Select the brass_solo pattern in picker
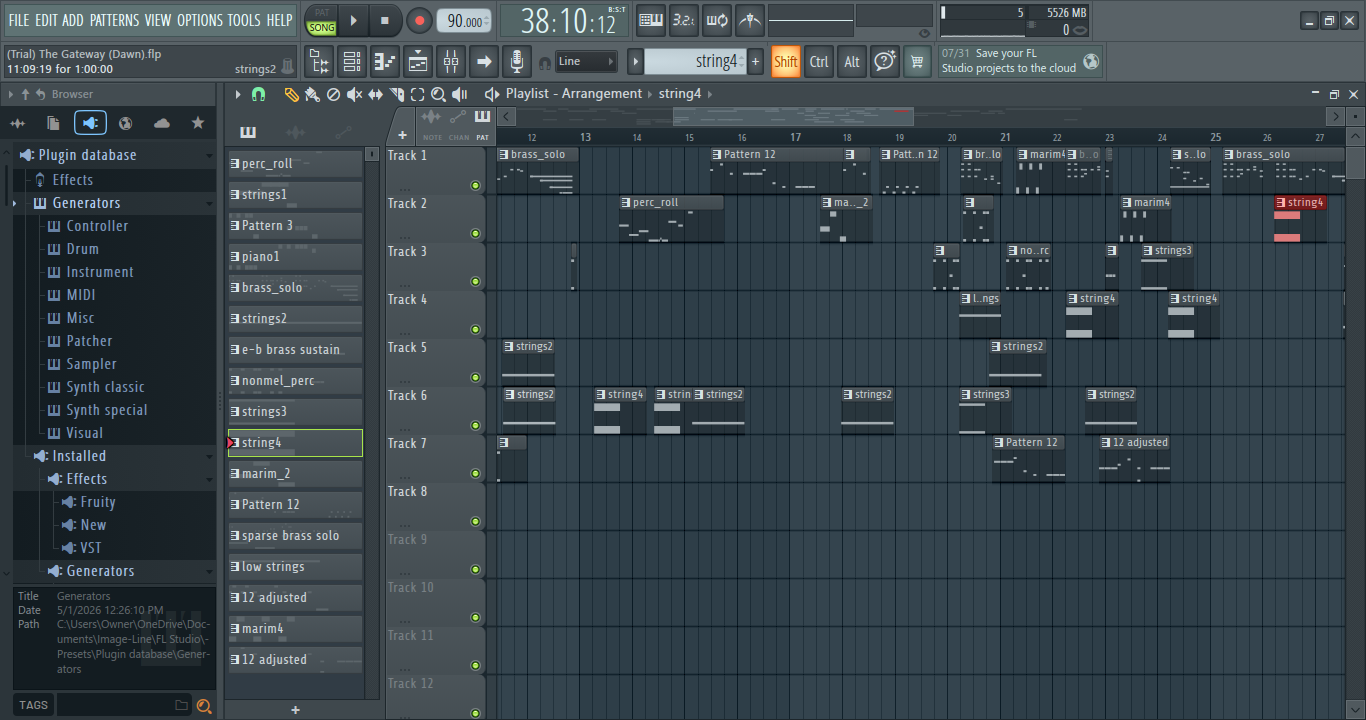The width and height of the screenshot is (1366, 720). point(295,287)
